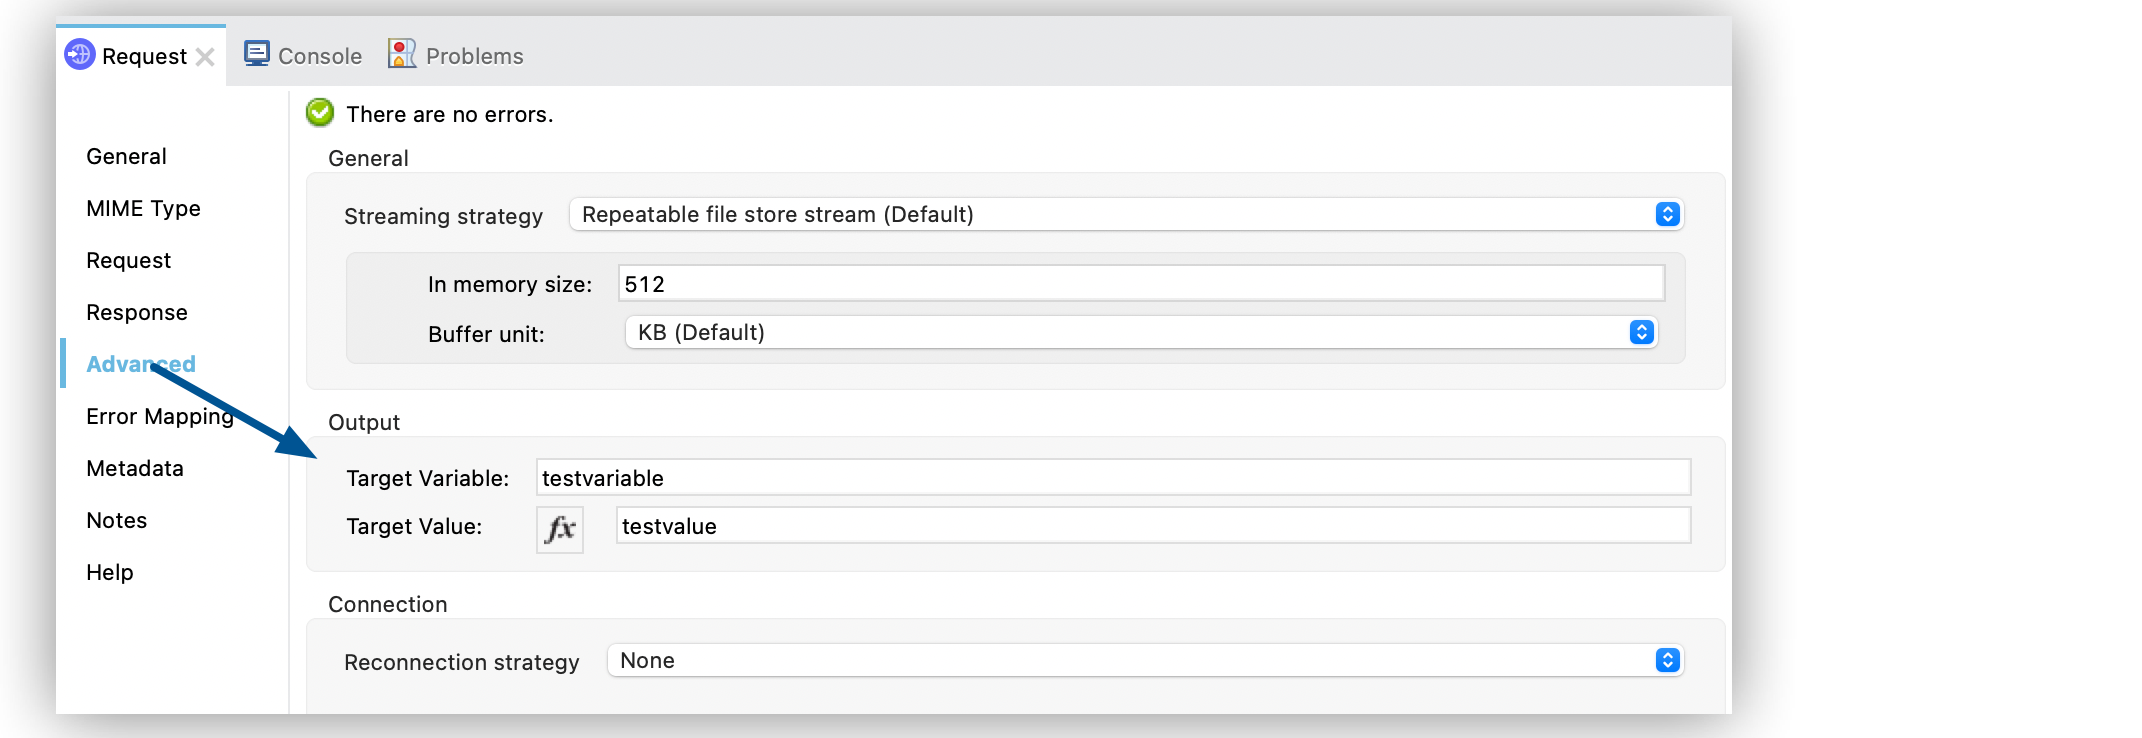Open the Notes section

click(x=117, y=520)
